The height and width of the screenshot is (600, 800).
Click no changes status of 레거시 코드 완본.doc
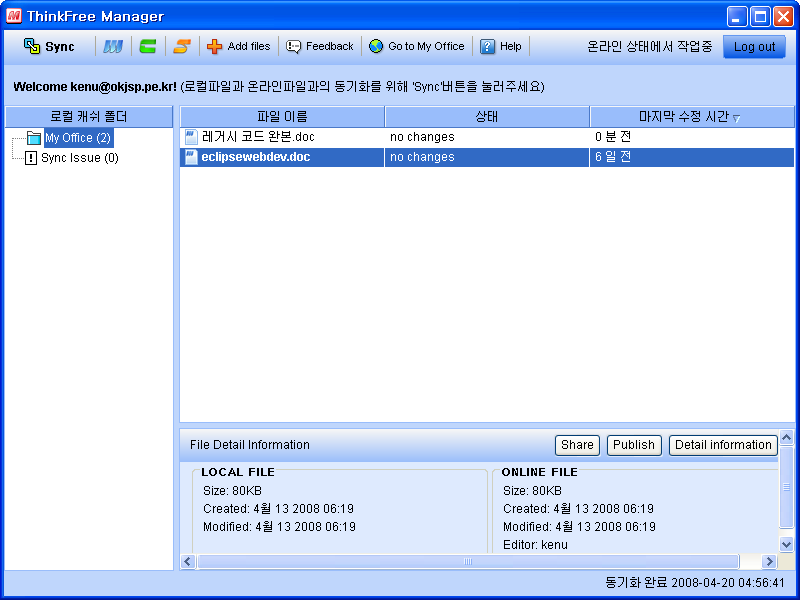pyautogui.click(x=422, y=137)
